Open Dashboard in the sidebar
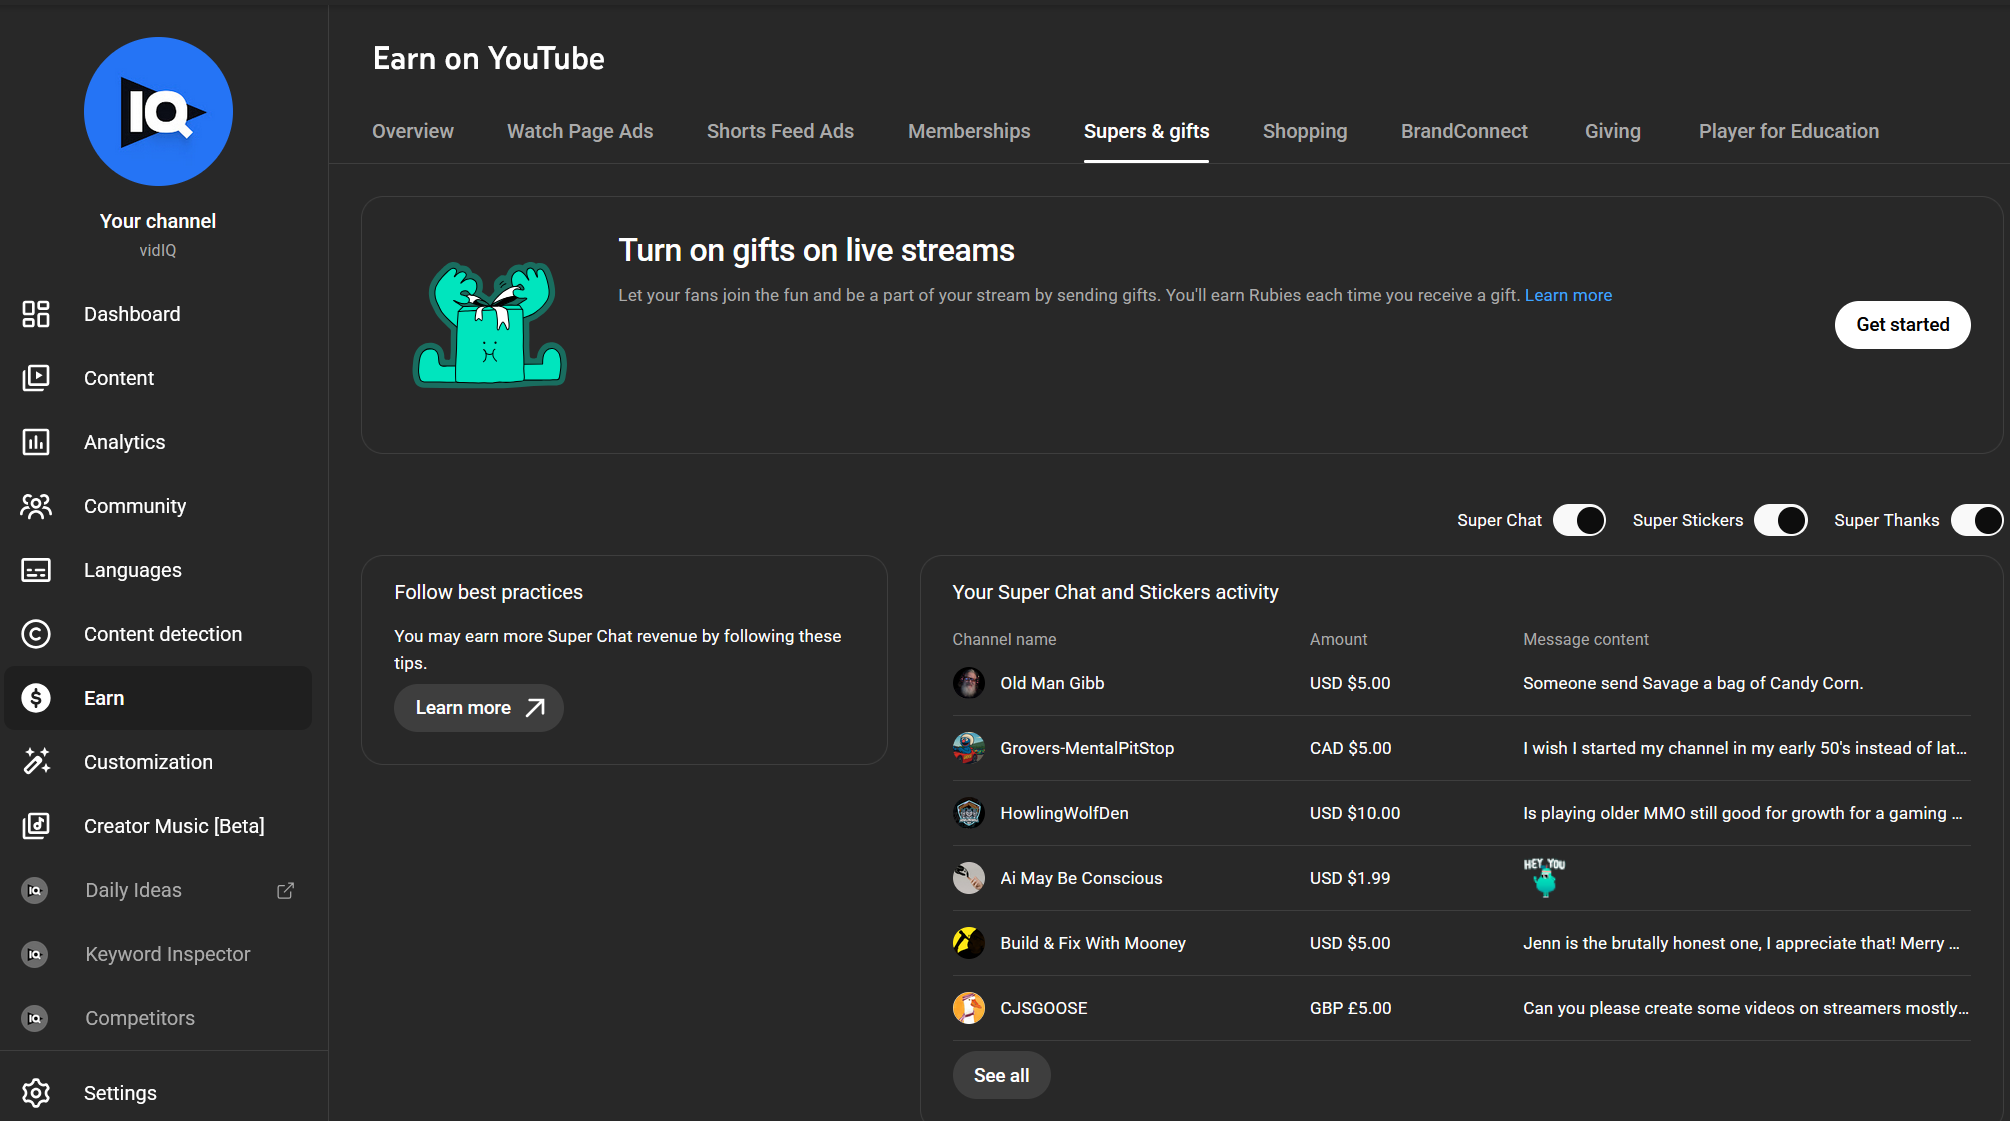The image size is (2010, 1121). (158, 314)
